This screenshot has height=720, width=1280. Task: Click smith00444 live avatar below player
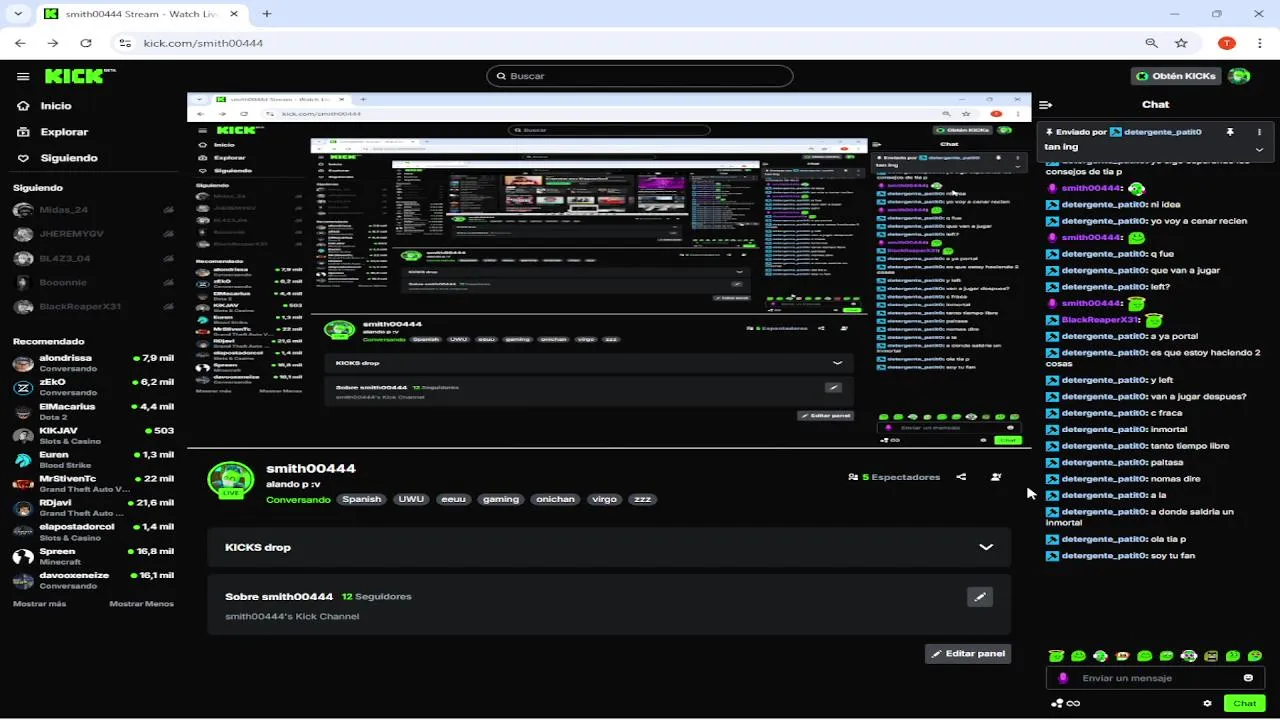click(231, 480)
